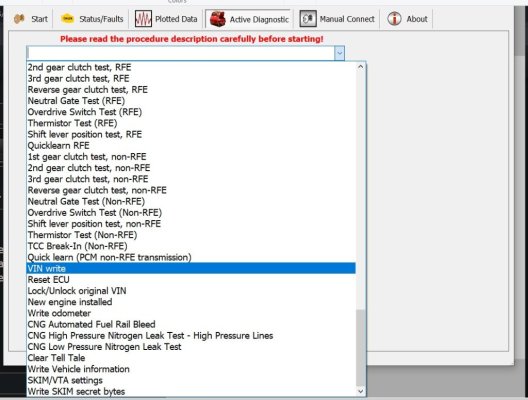Click the About info icon
Image resolution: width=528 pixels, height=400 pixels.
point(394,19)
